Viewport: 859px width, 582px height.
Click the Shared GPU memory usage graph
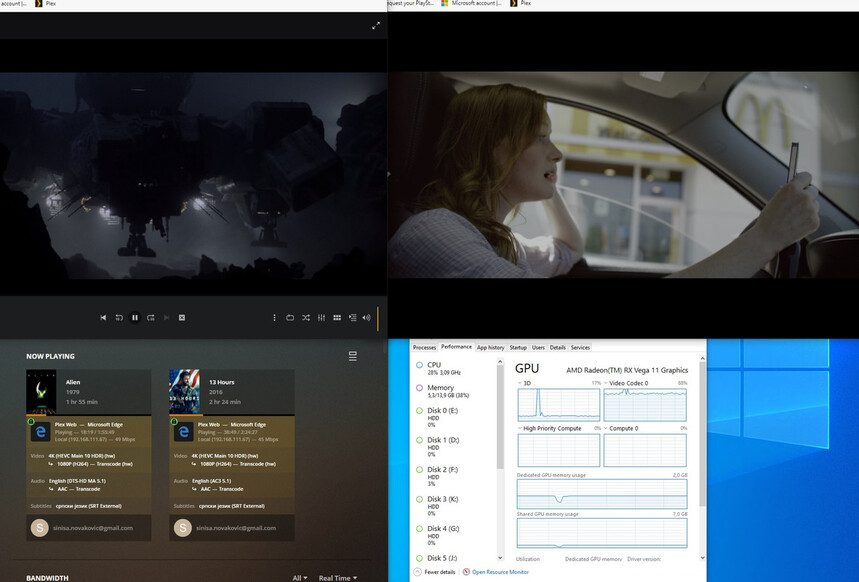tap(602, 533)
